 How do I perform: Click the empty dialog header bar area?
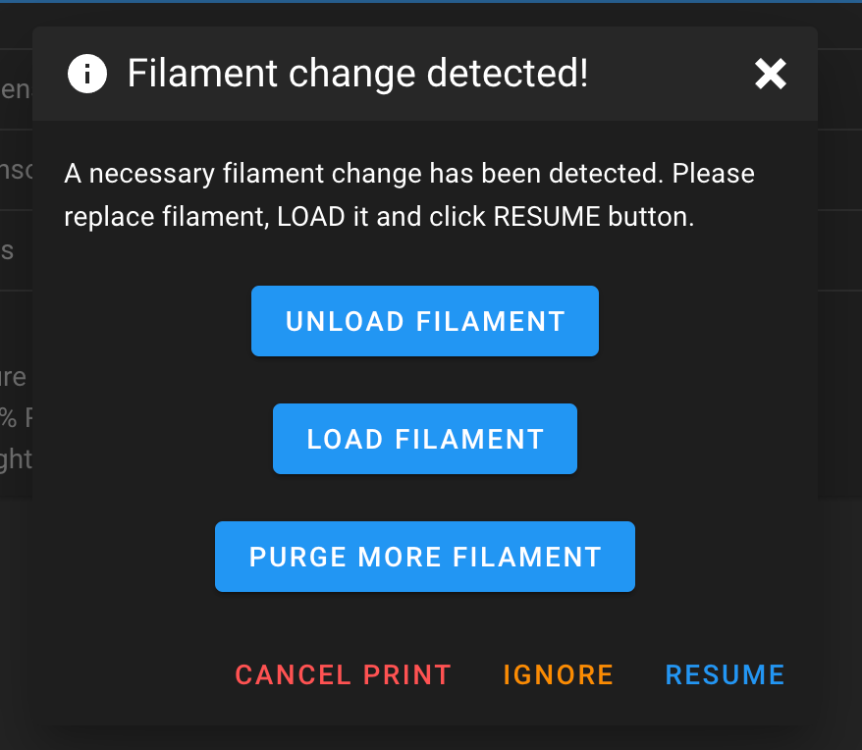click(x=670, y=74)
